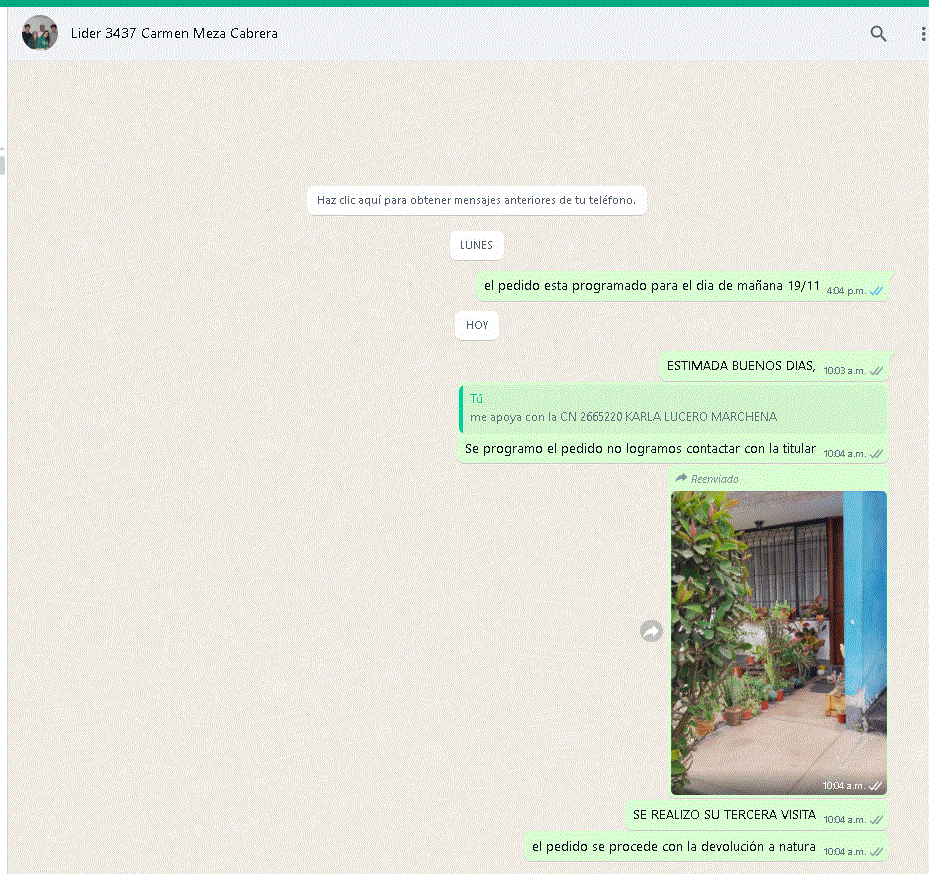Click the Reenviado forwarded arrow label
This screenshot has width=929, height=874.
click(682, 479)
